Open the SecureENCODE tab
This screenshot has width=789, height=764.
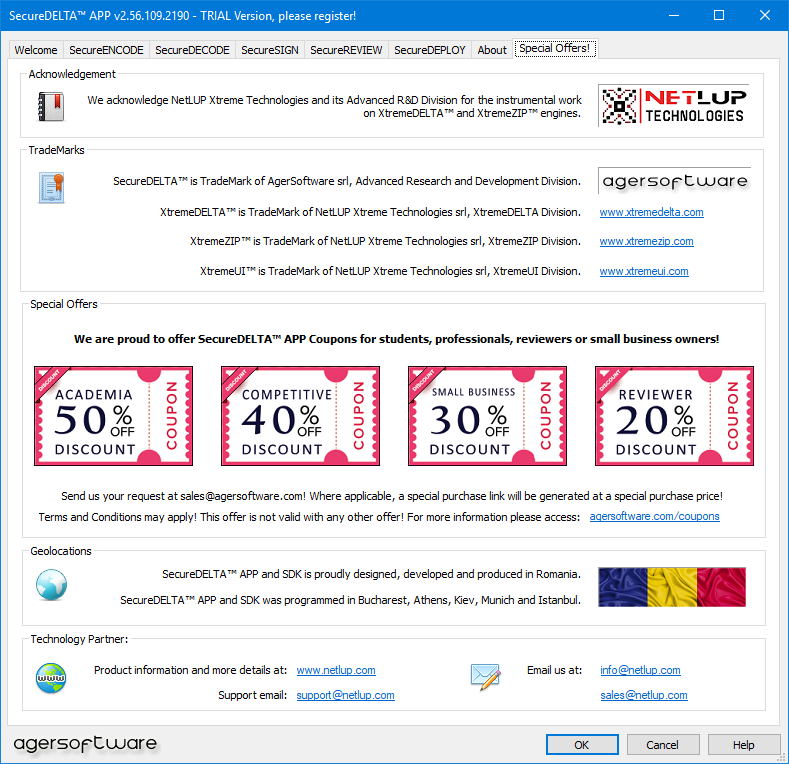pyautogui.click(x=106, y=50)
